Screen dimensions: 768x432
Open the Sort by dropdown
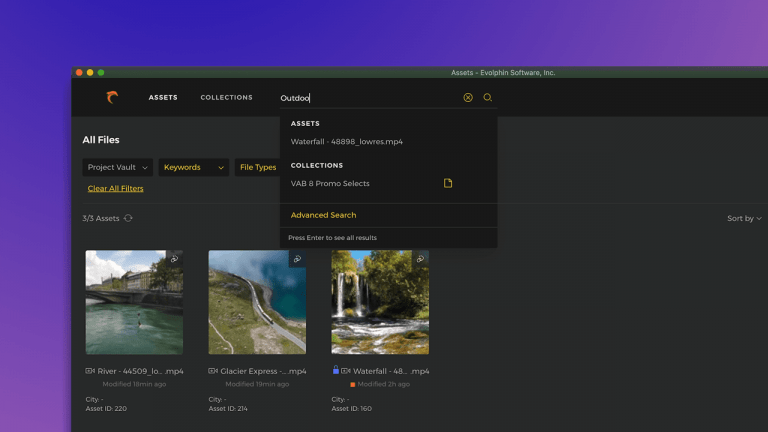point(744,218)
